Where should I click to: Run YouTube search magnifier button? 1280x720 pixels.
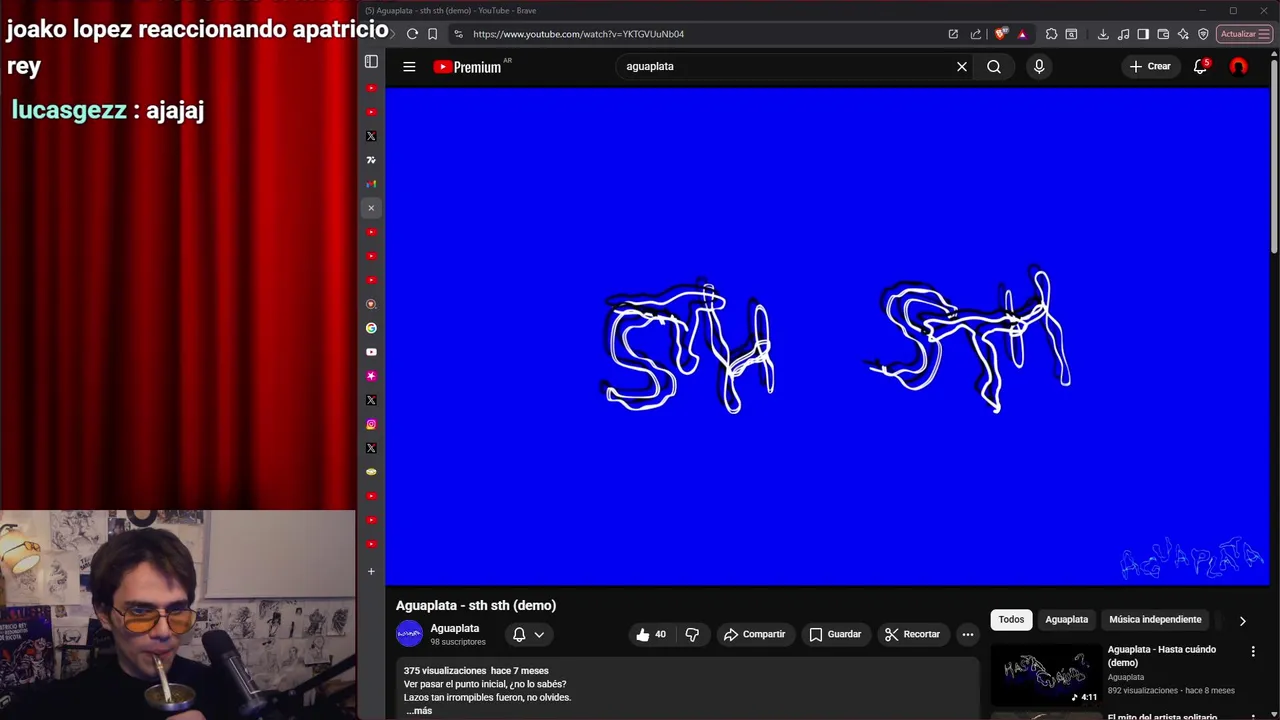pos(994,66)
